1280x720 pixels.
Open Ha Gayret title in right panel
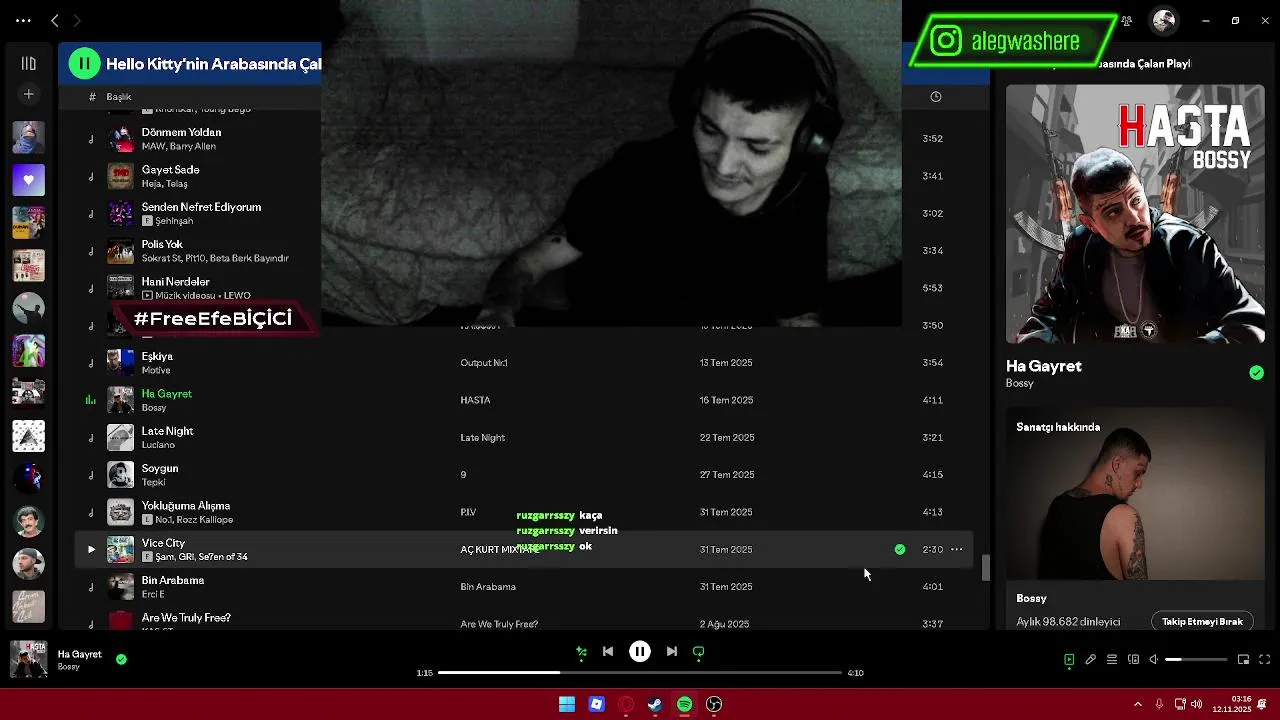1043,366
